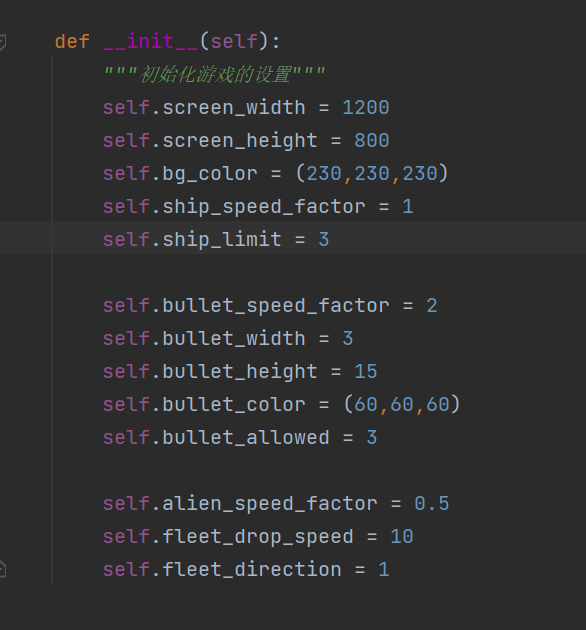
Task: Place the cursor in the __init__ method name
Action: tap(150, 42)
